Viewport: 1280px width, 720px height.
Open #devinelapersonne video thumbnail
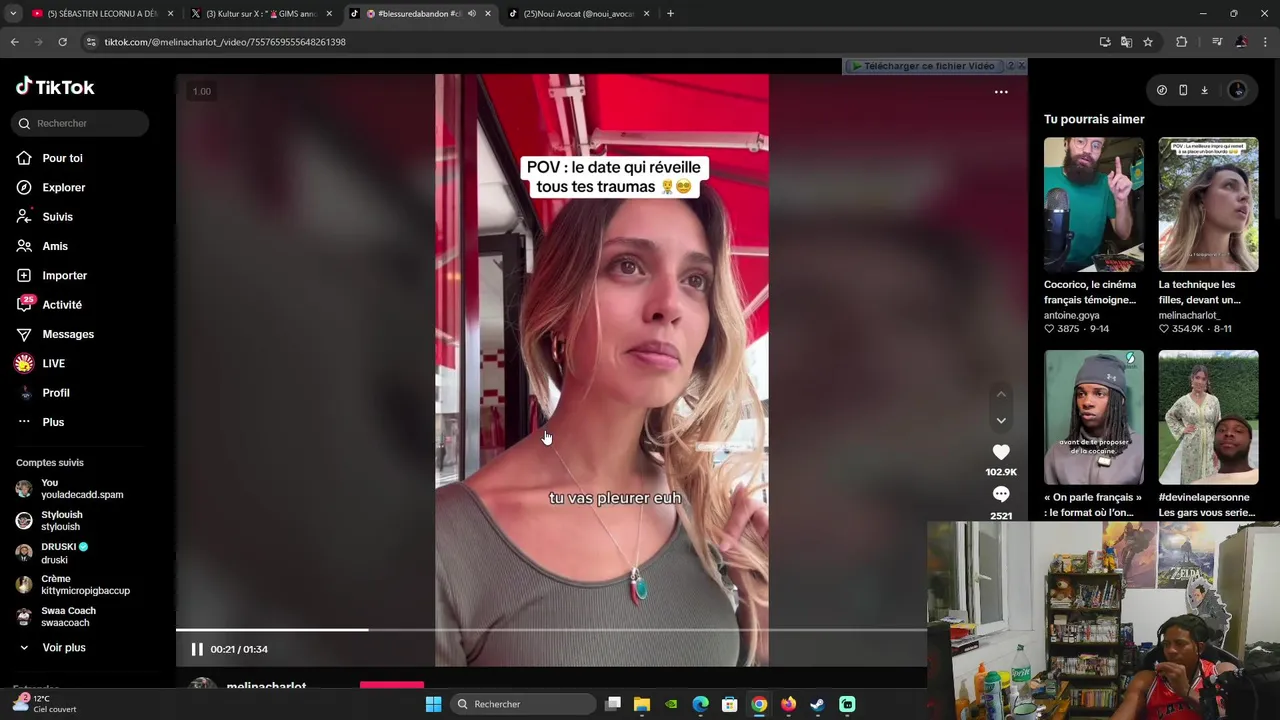pyautogui.click(x=1208, y=417)
